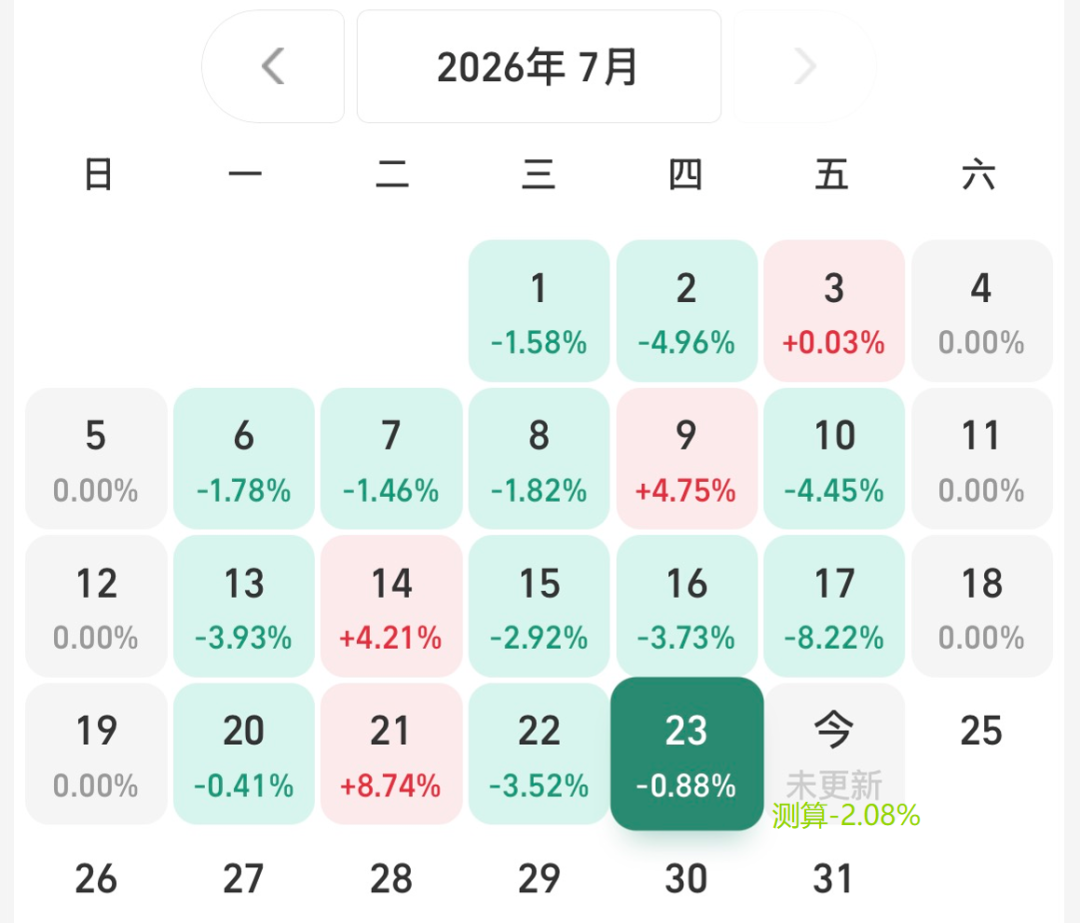Select July 2 showing -4.96%
The image size is (1080, 923).
(x=687, y=311)
